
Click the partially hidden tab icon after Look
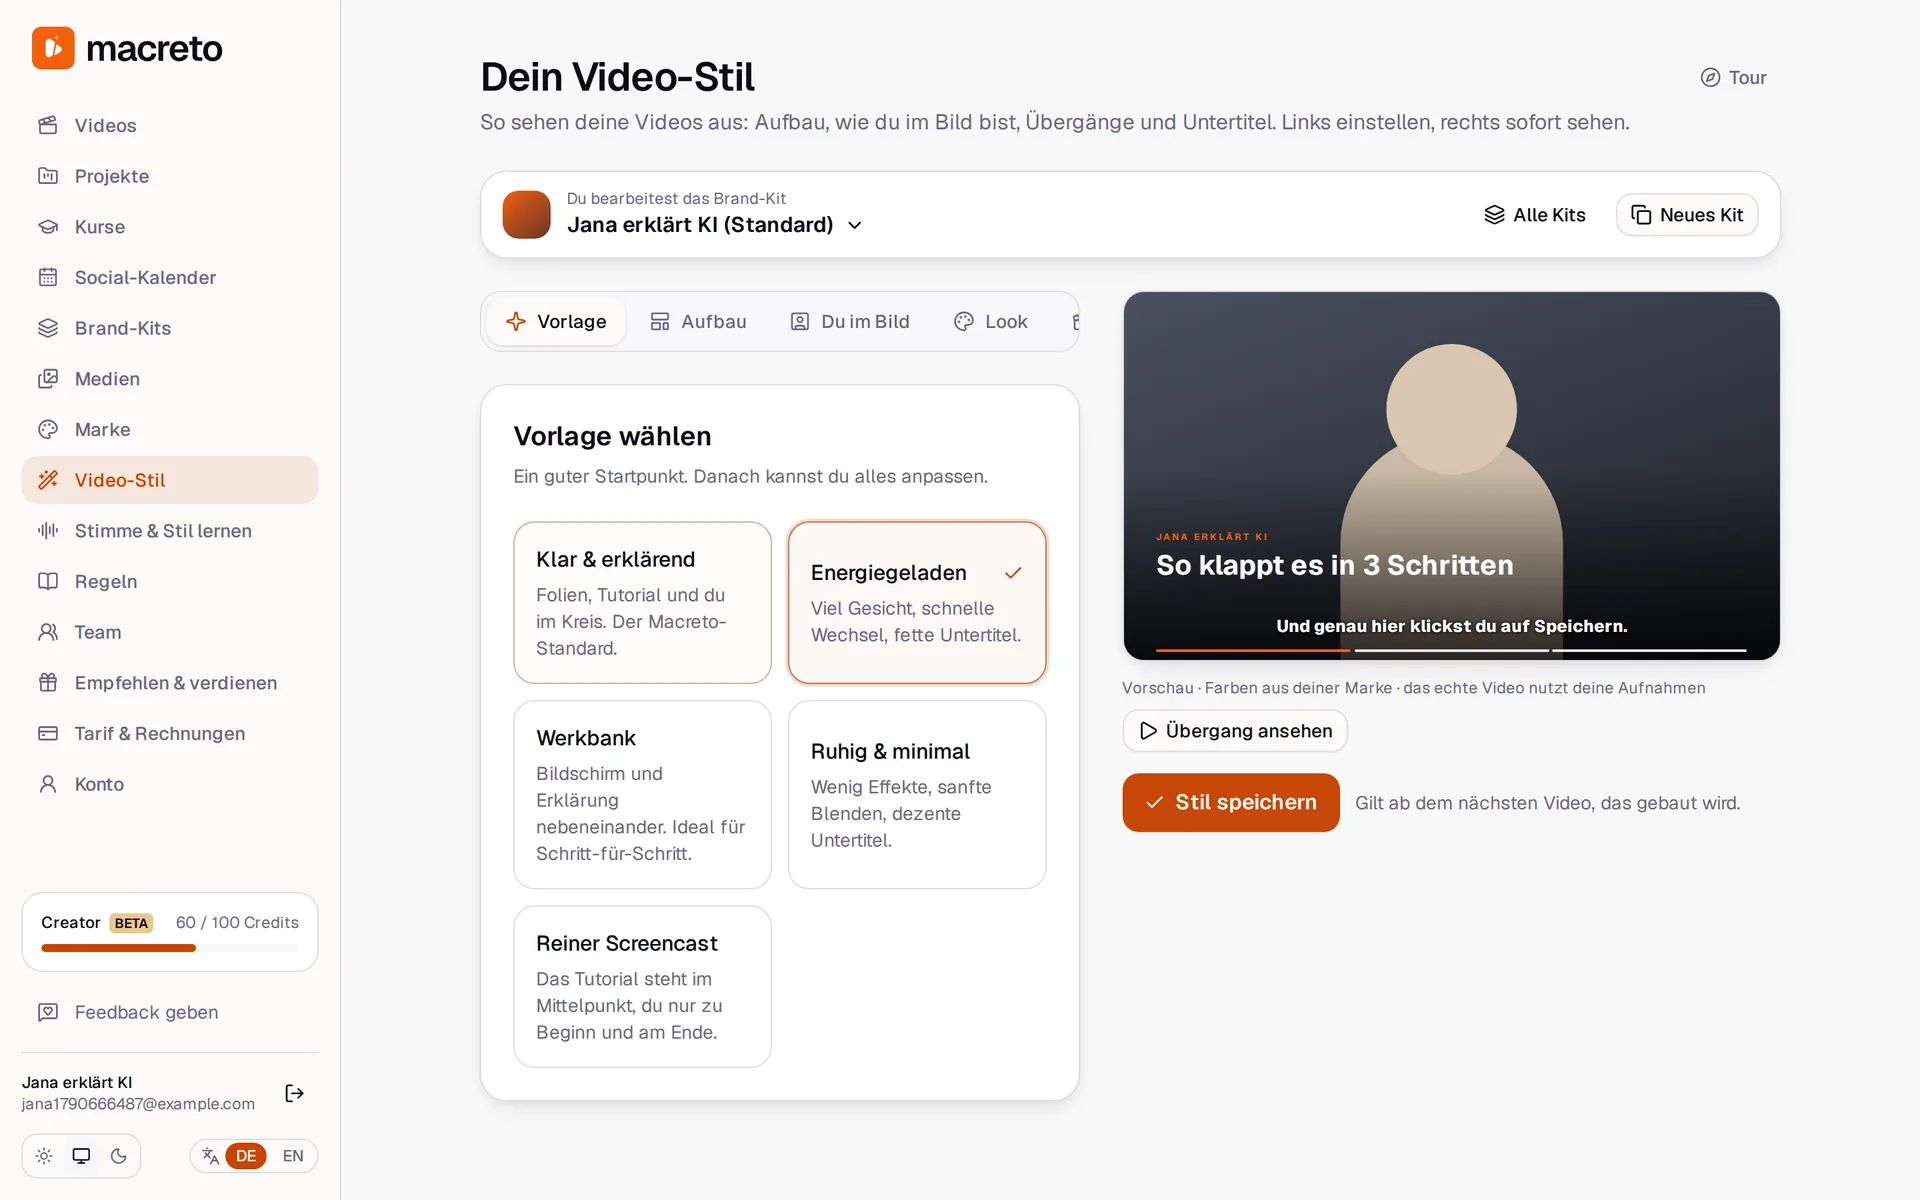(1075, 322)
